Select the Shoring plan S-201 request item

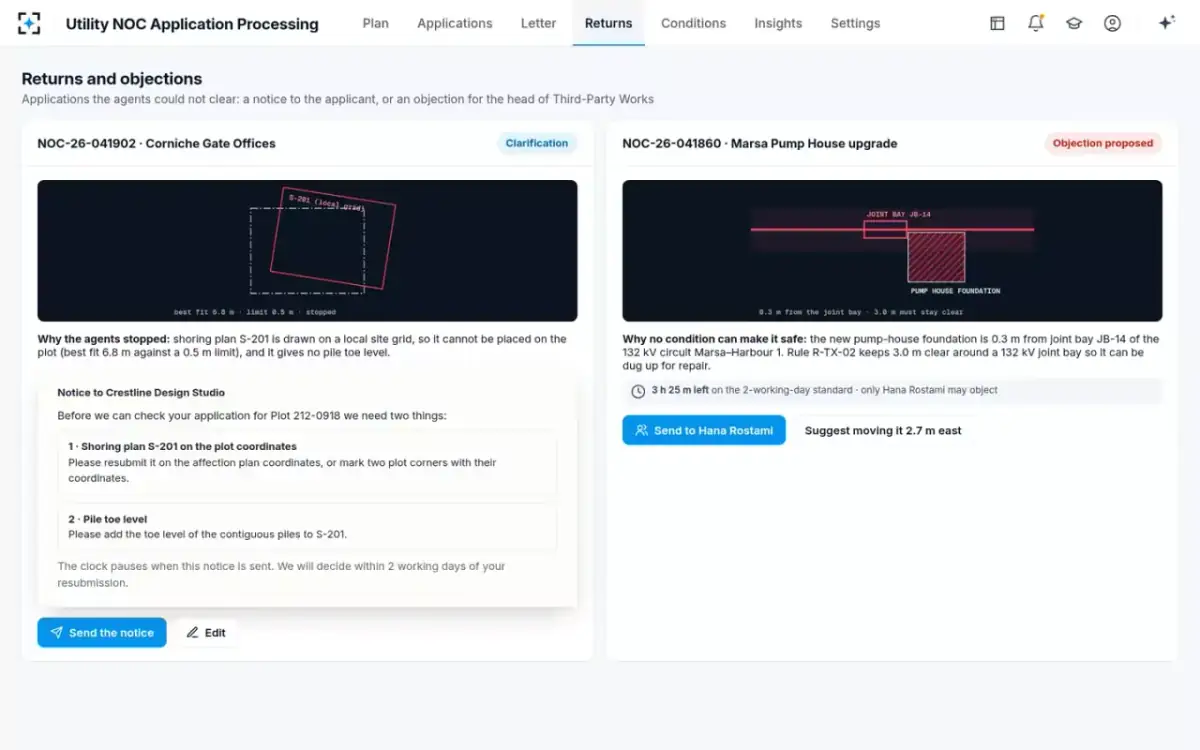click(x=307, y=464)
